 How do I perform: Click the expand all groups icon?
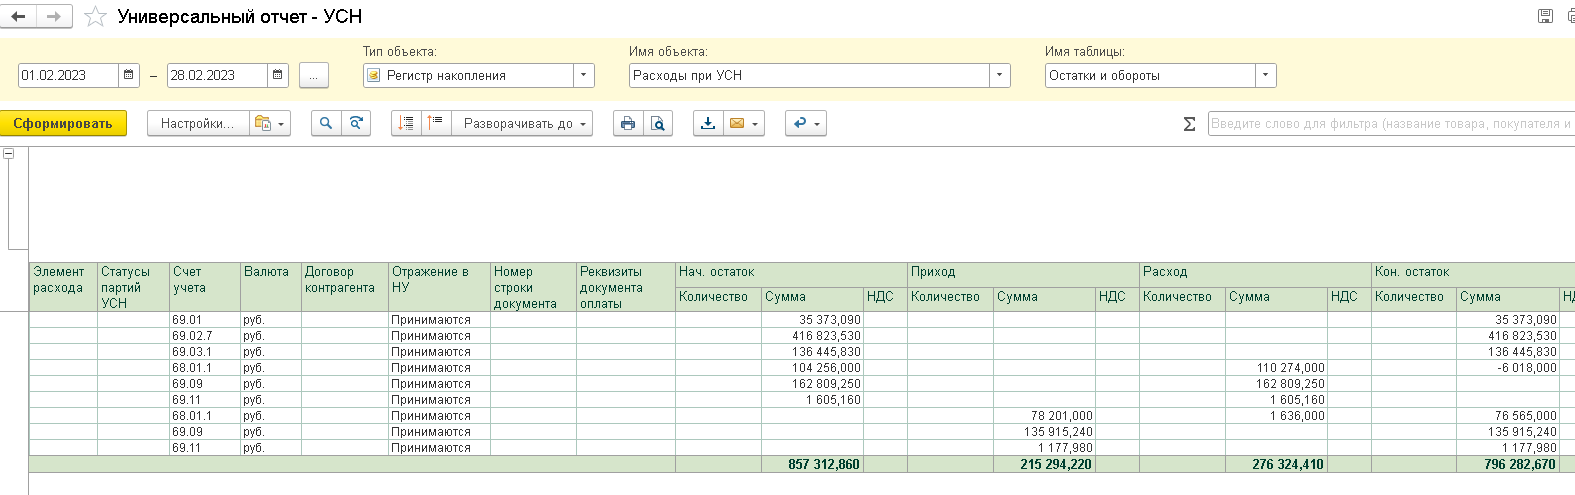click(406, 123)
